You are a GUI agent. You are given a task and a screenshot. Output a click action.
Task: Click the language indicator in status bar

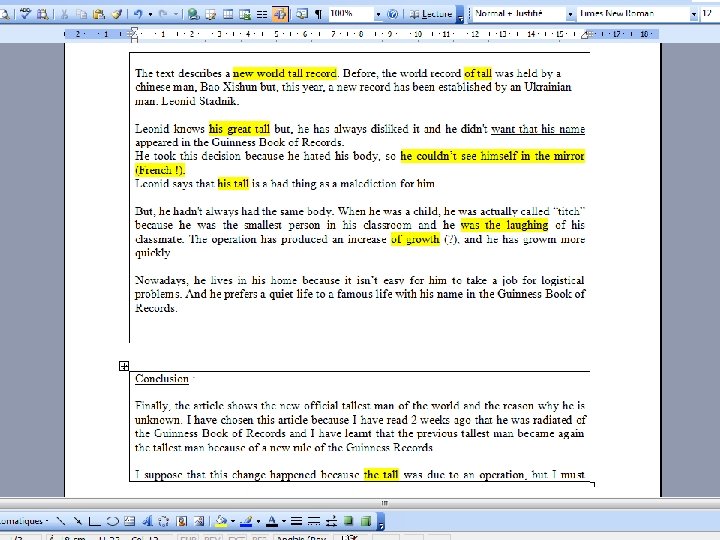(x=302, y=537)
